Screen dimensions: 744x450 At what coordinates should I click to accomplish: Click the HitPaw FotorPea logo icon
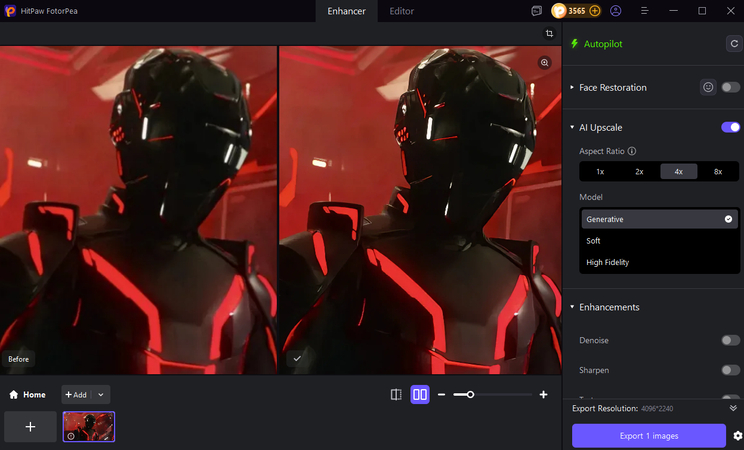click(x=10, y=10)
